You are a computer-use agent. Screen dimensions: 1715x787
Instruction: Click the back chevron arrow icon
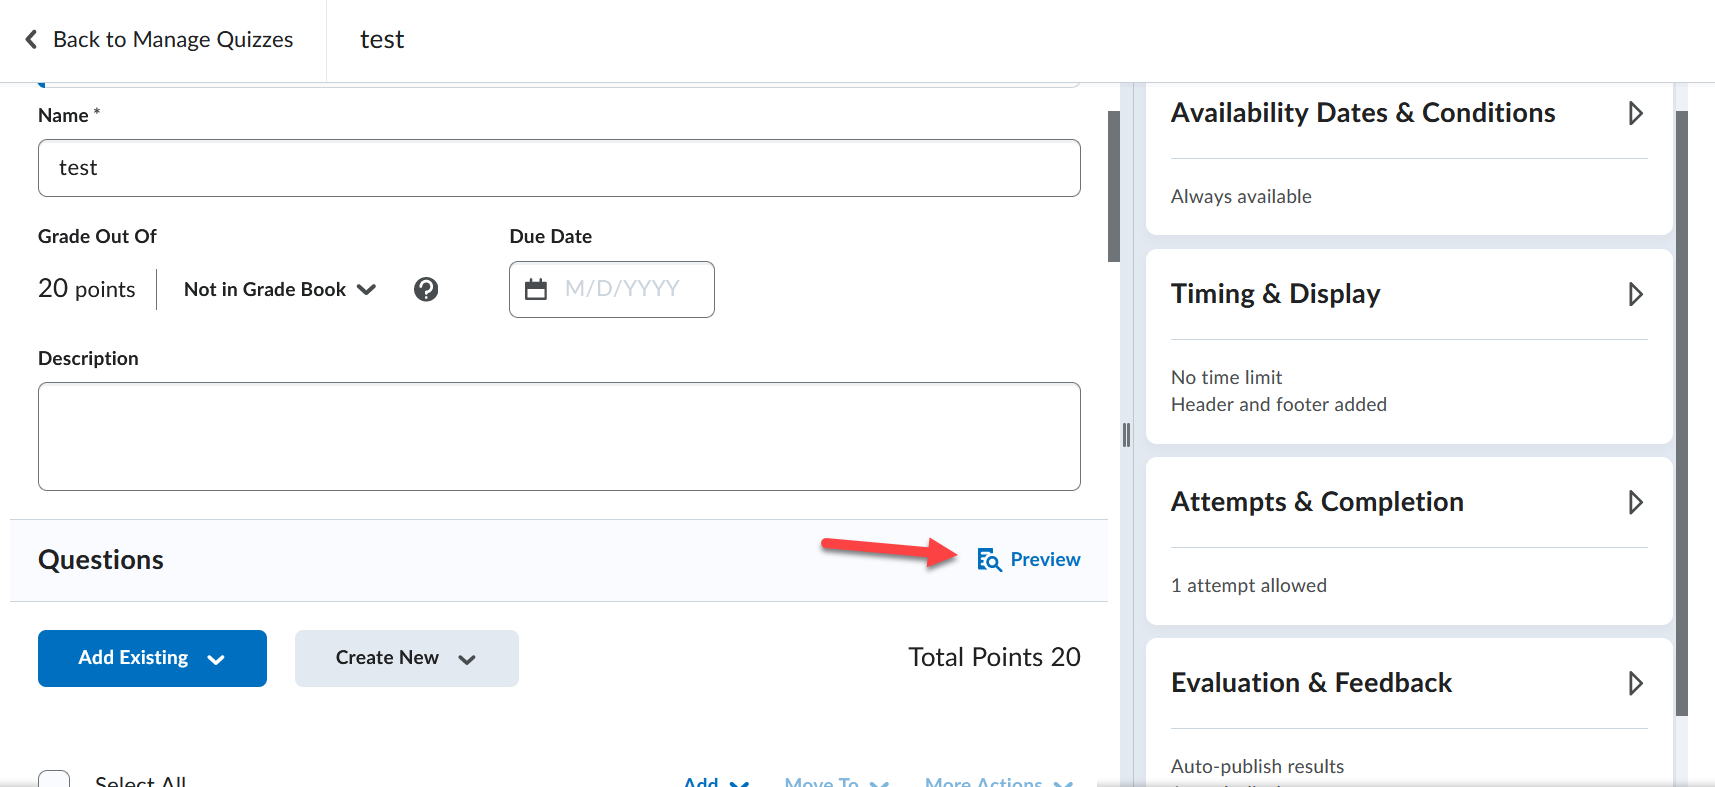pyautogui.click(x=31, y=39)
